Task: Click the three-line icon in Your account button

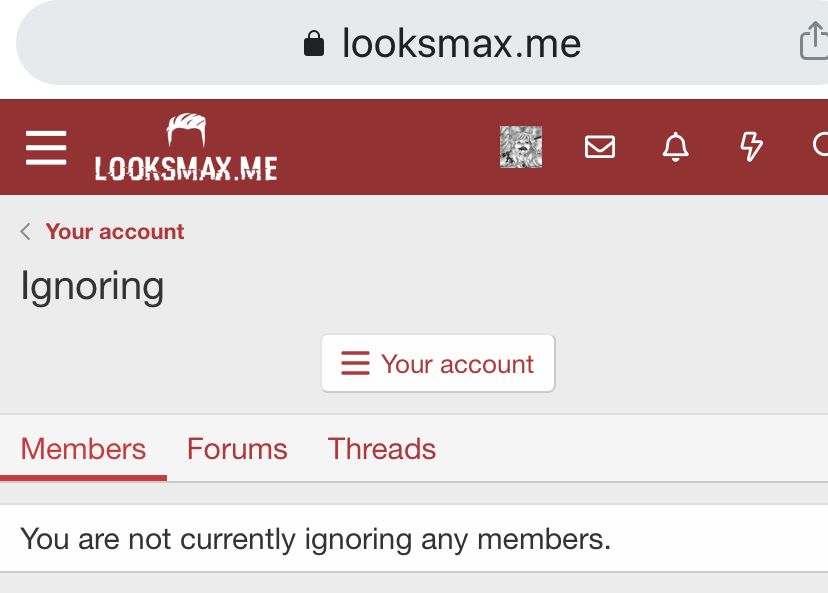Action: click(x=355, y=363)
